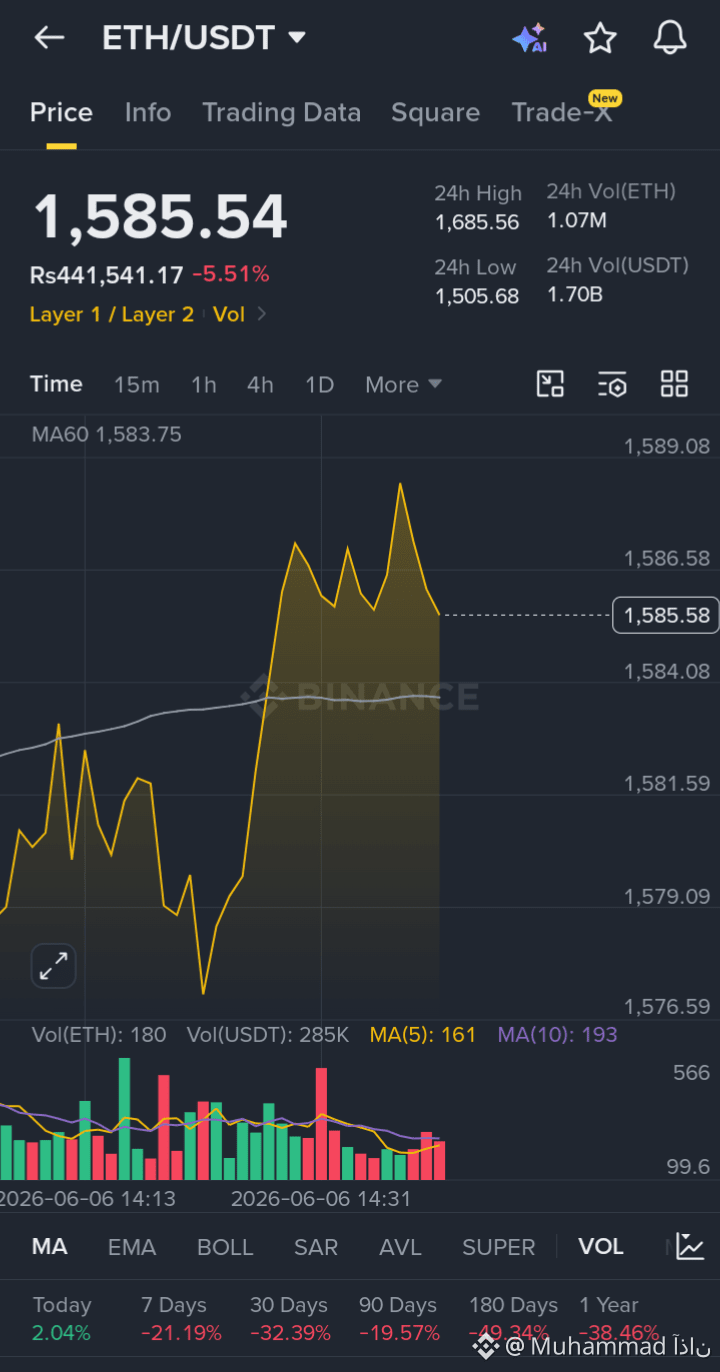Expand chart to fullscreen with arrows icon

tap(53, 966)
